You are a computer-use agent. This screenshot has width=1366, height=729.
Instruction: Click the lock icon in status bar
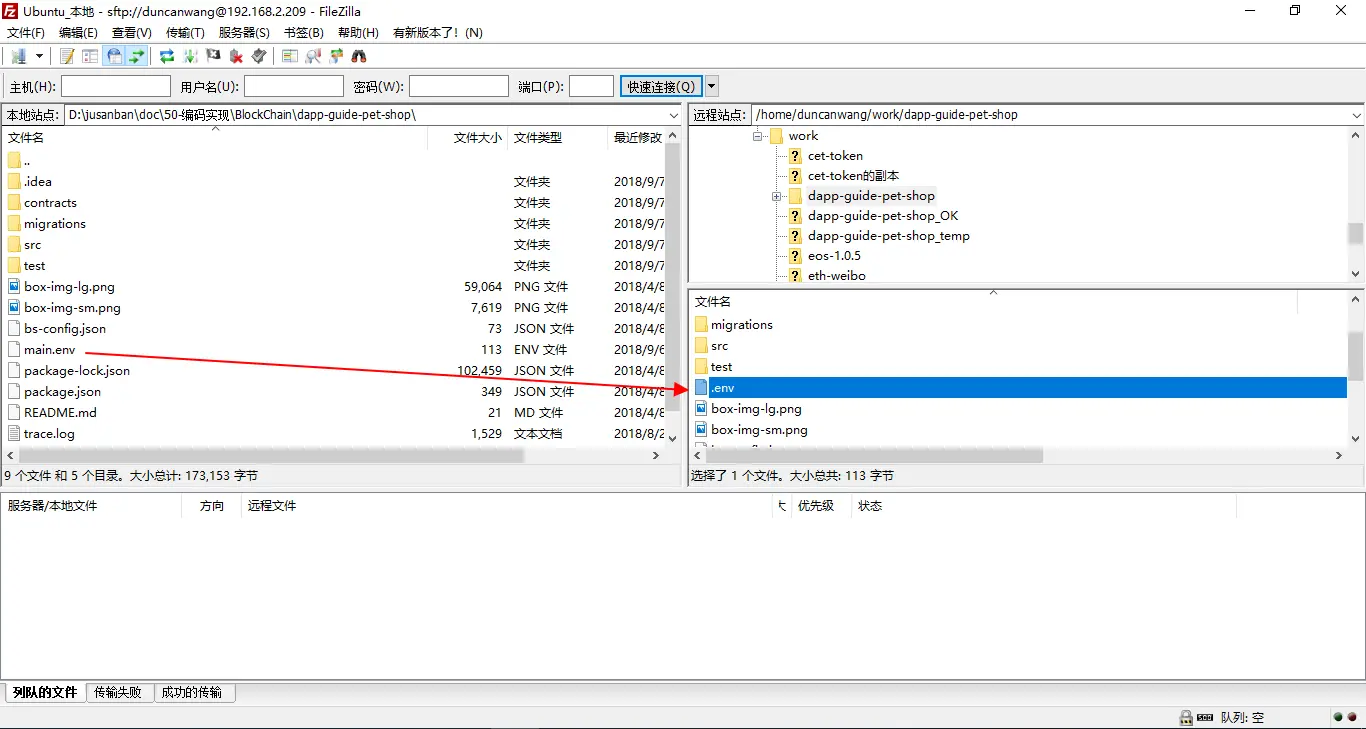(x=1186, y=717)
